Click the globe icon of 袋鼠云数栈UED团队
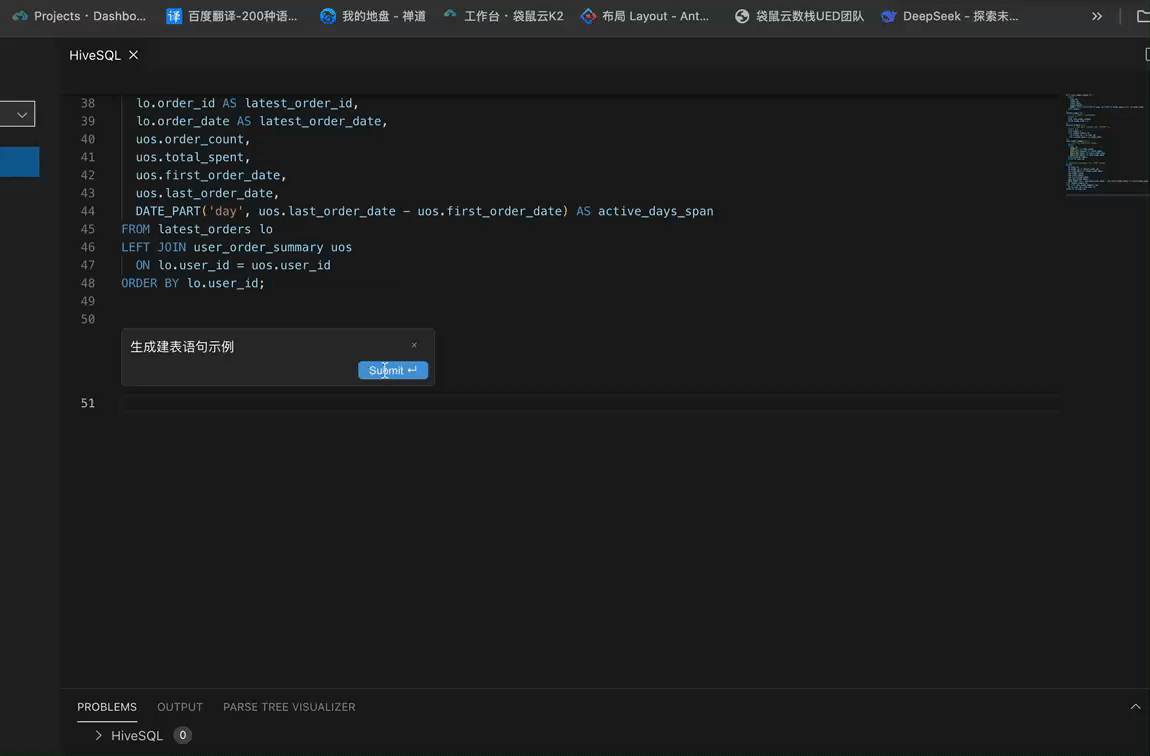 (742, 16)
